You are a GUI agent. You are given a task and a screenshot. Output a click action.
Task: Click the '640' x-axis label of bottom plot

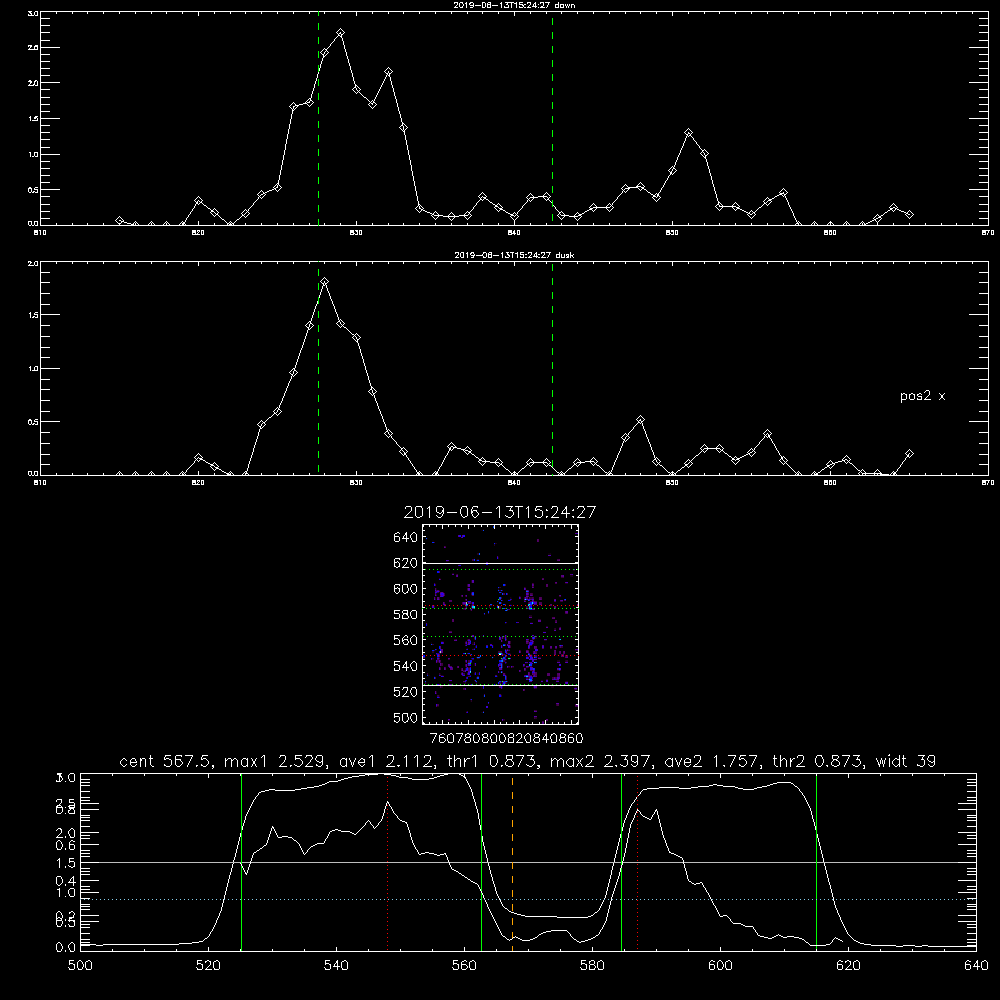[976, 966]
